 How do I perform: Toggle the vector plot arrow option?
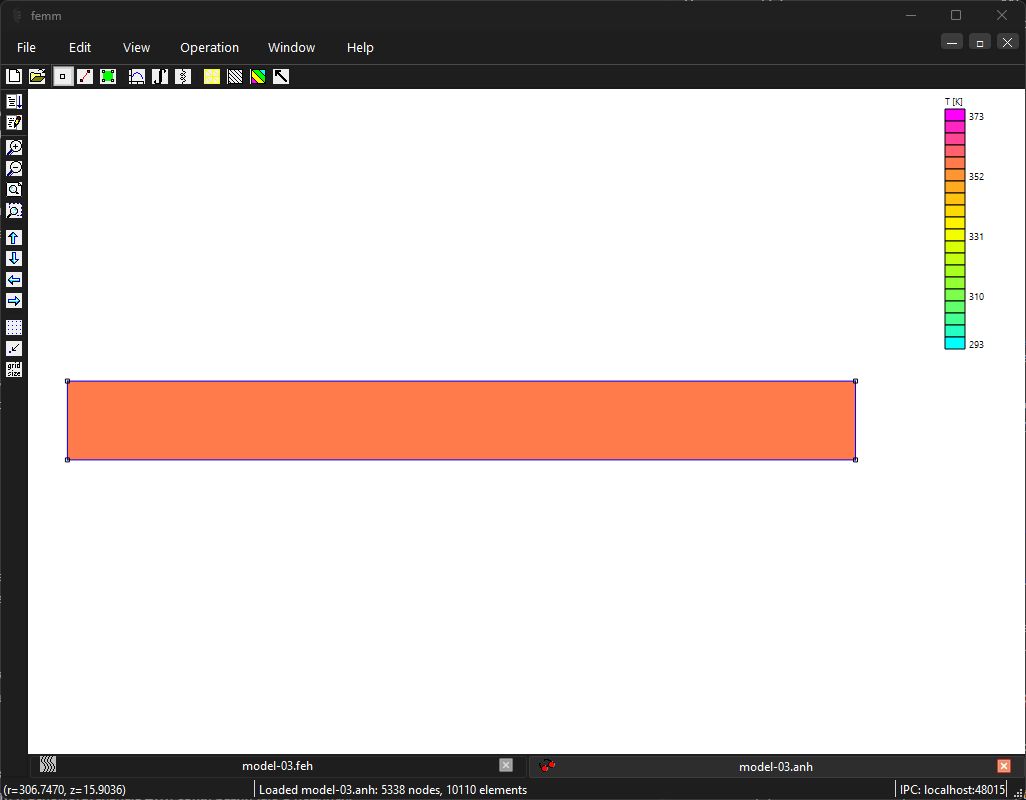pyautogui.click(x=281, y=77)
